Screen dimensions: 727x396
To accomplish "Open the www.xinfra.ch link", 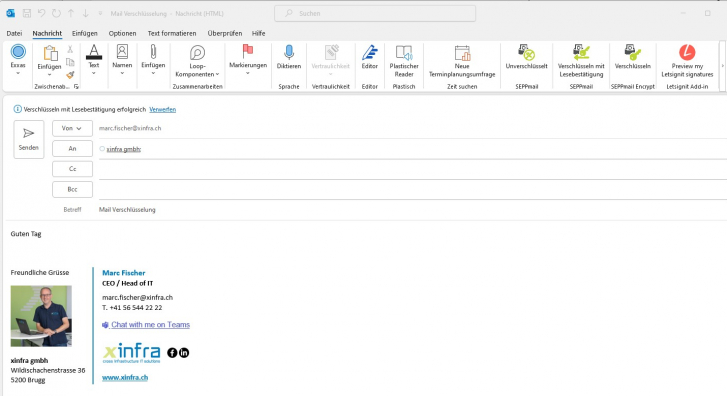I will coord(125,377).
